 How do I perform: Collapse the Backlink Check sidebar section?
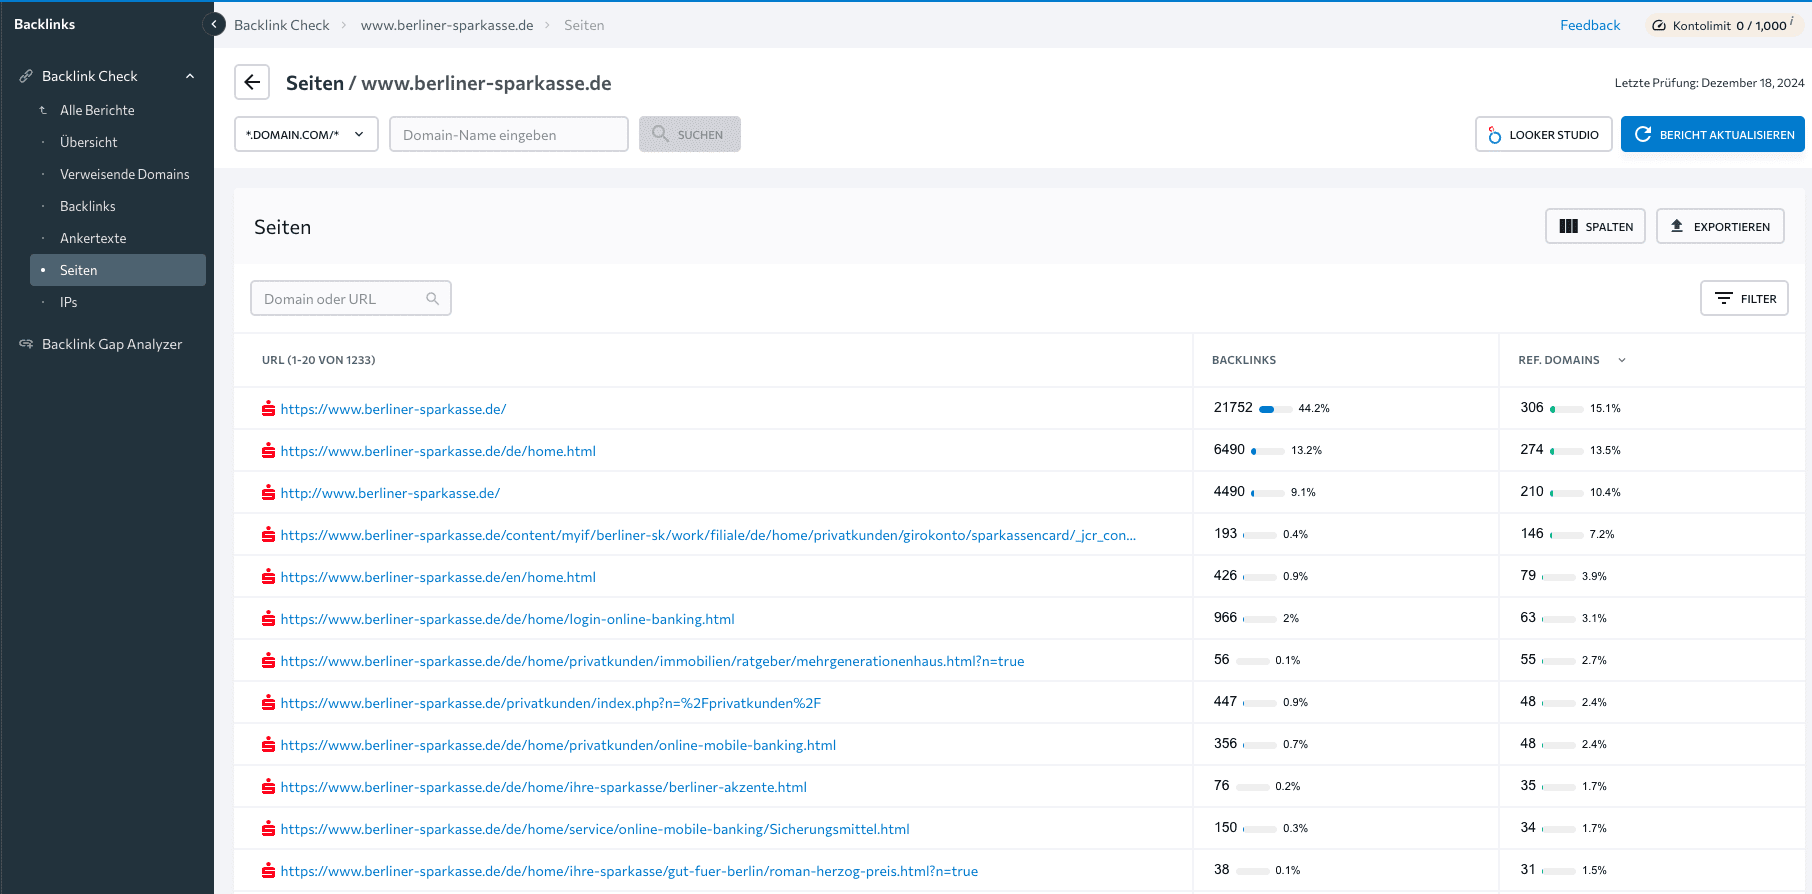[x=190, y=76]
